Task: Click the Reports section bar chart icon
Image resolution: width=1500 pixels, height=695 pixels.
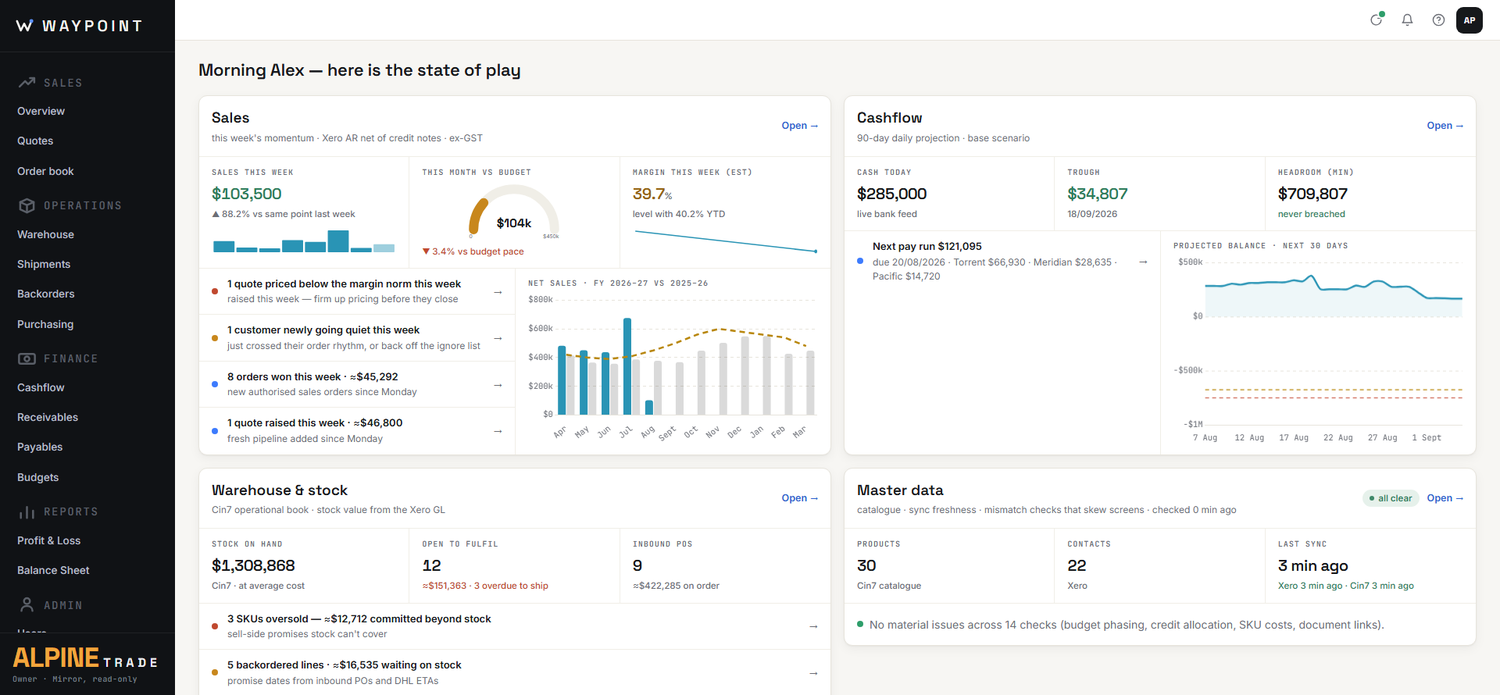Action: click(x=27, y=511)
